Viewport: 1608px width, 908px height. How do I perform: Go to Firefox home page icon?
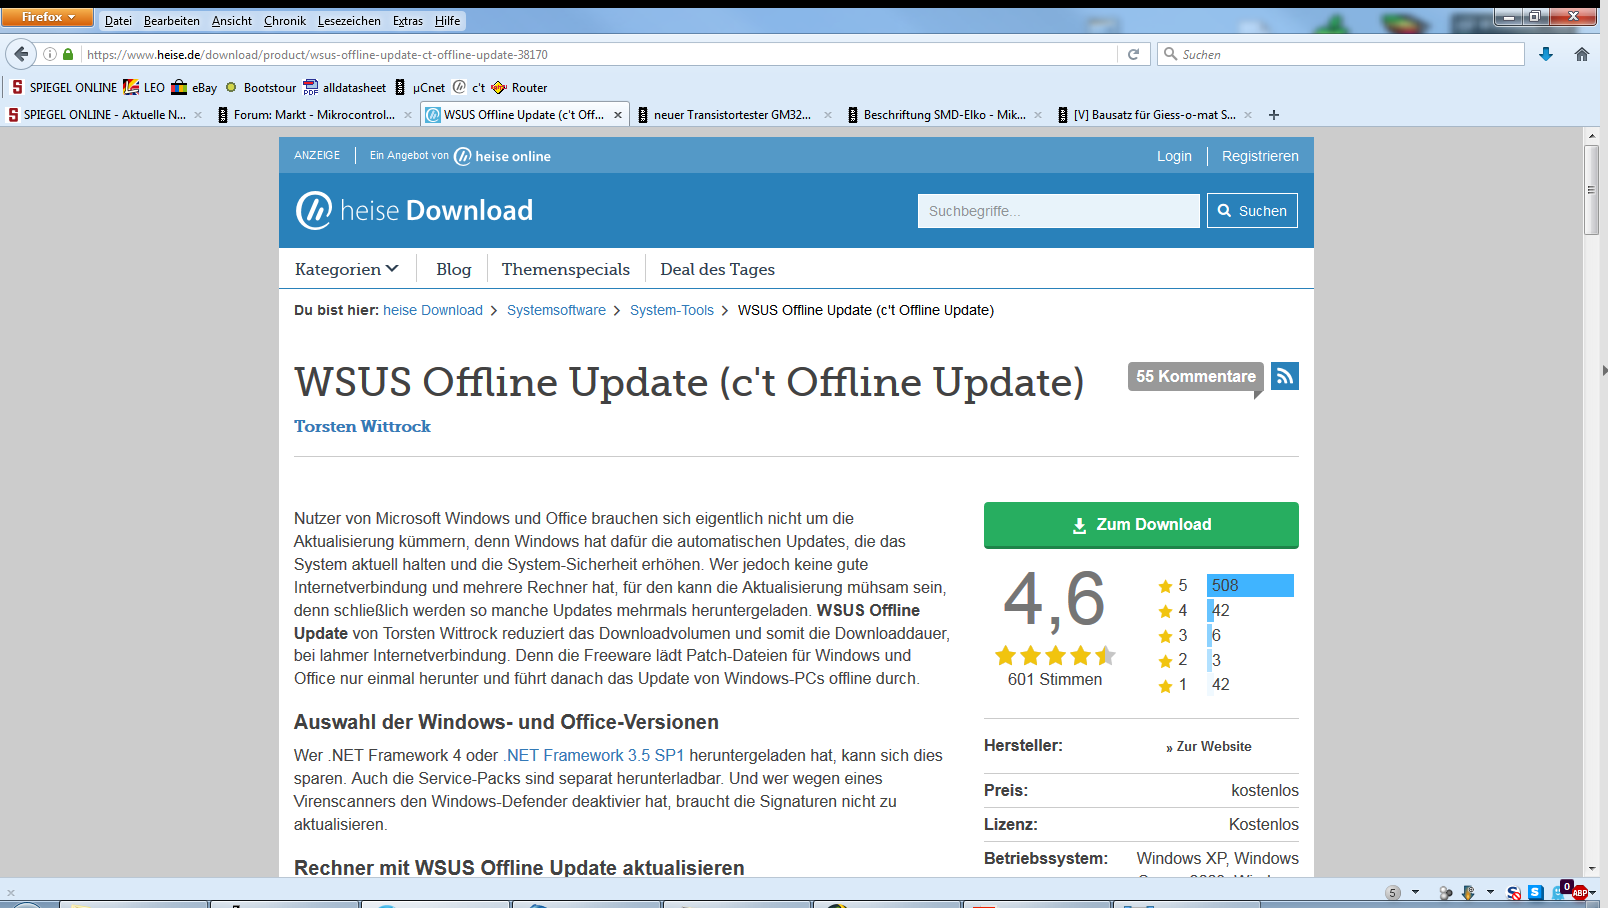pos(1582,54)
